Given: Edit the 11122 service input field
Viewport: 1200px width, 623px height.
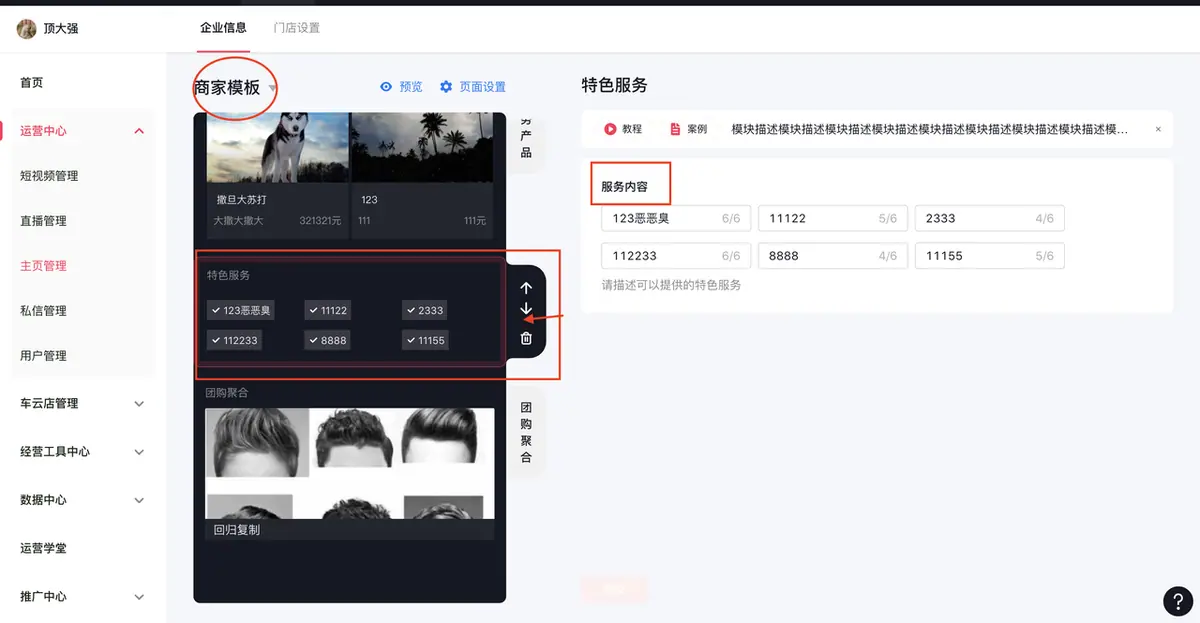Looking at the screenshot, I should (x=833, y=218).
